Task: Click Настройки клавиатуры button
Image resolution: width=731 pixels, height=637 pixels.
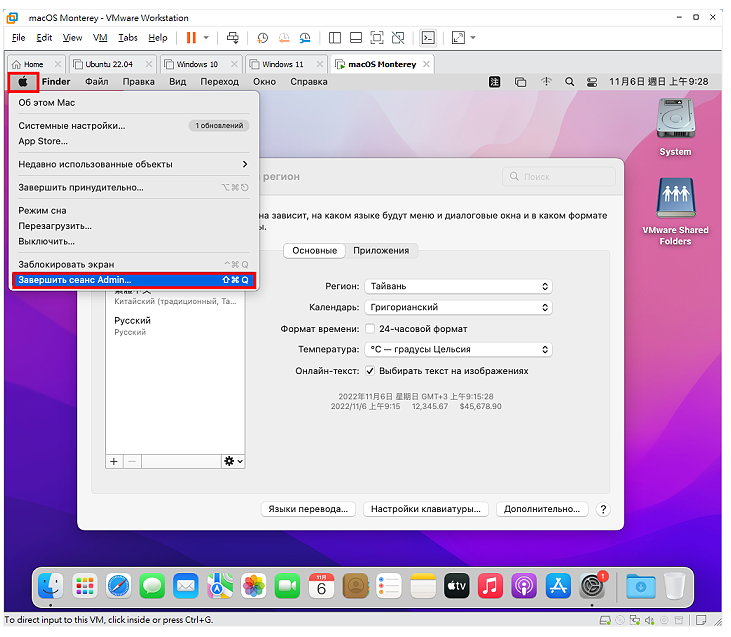Action: [426, 509]
